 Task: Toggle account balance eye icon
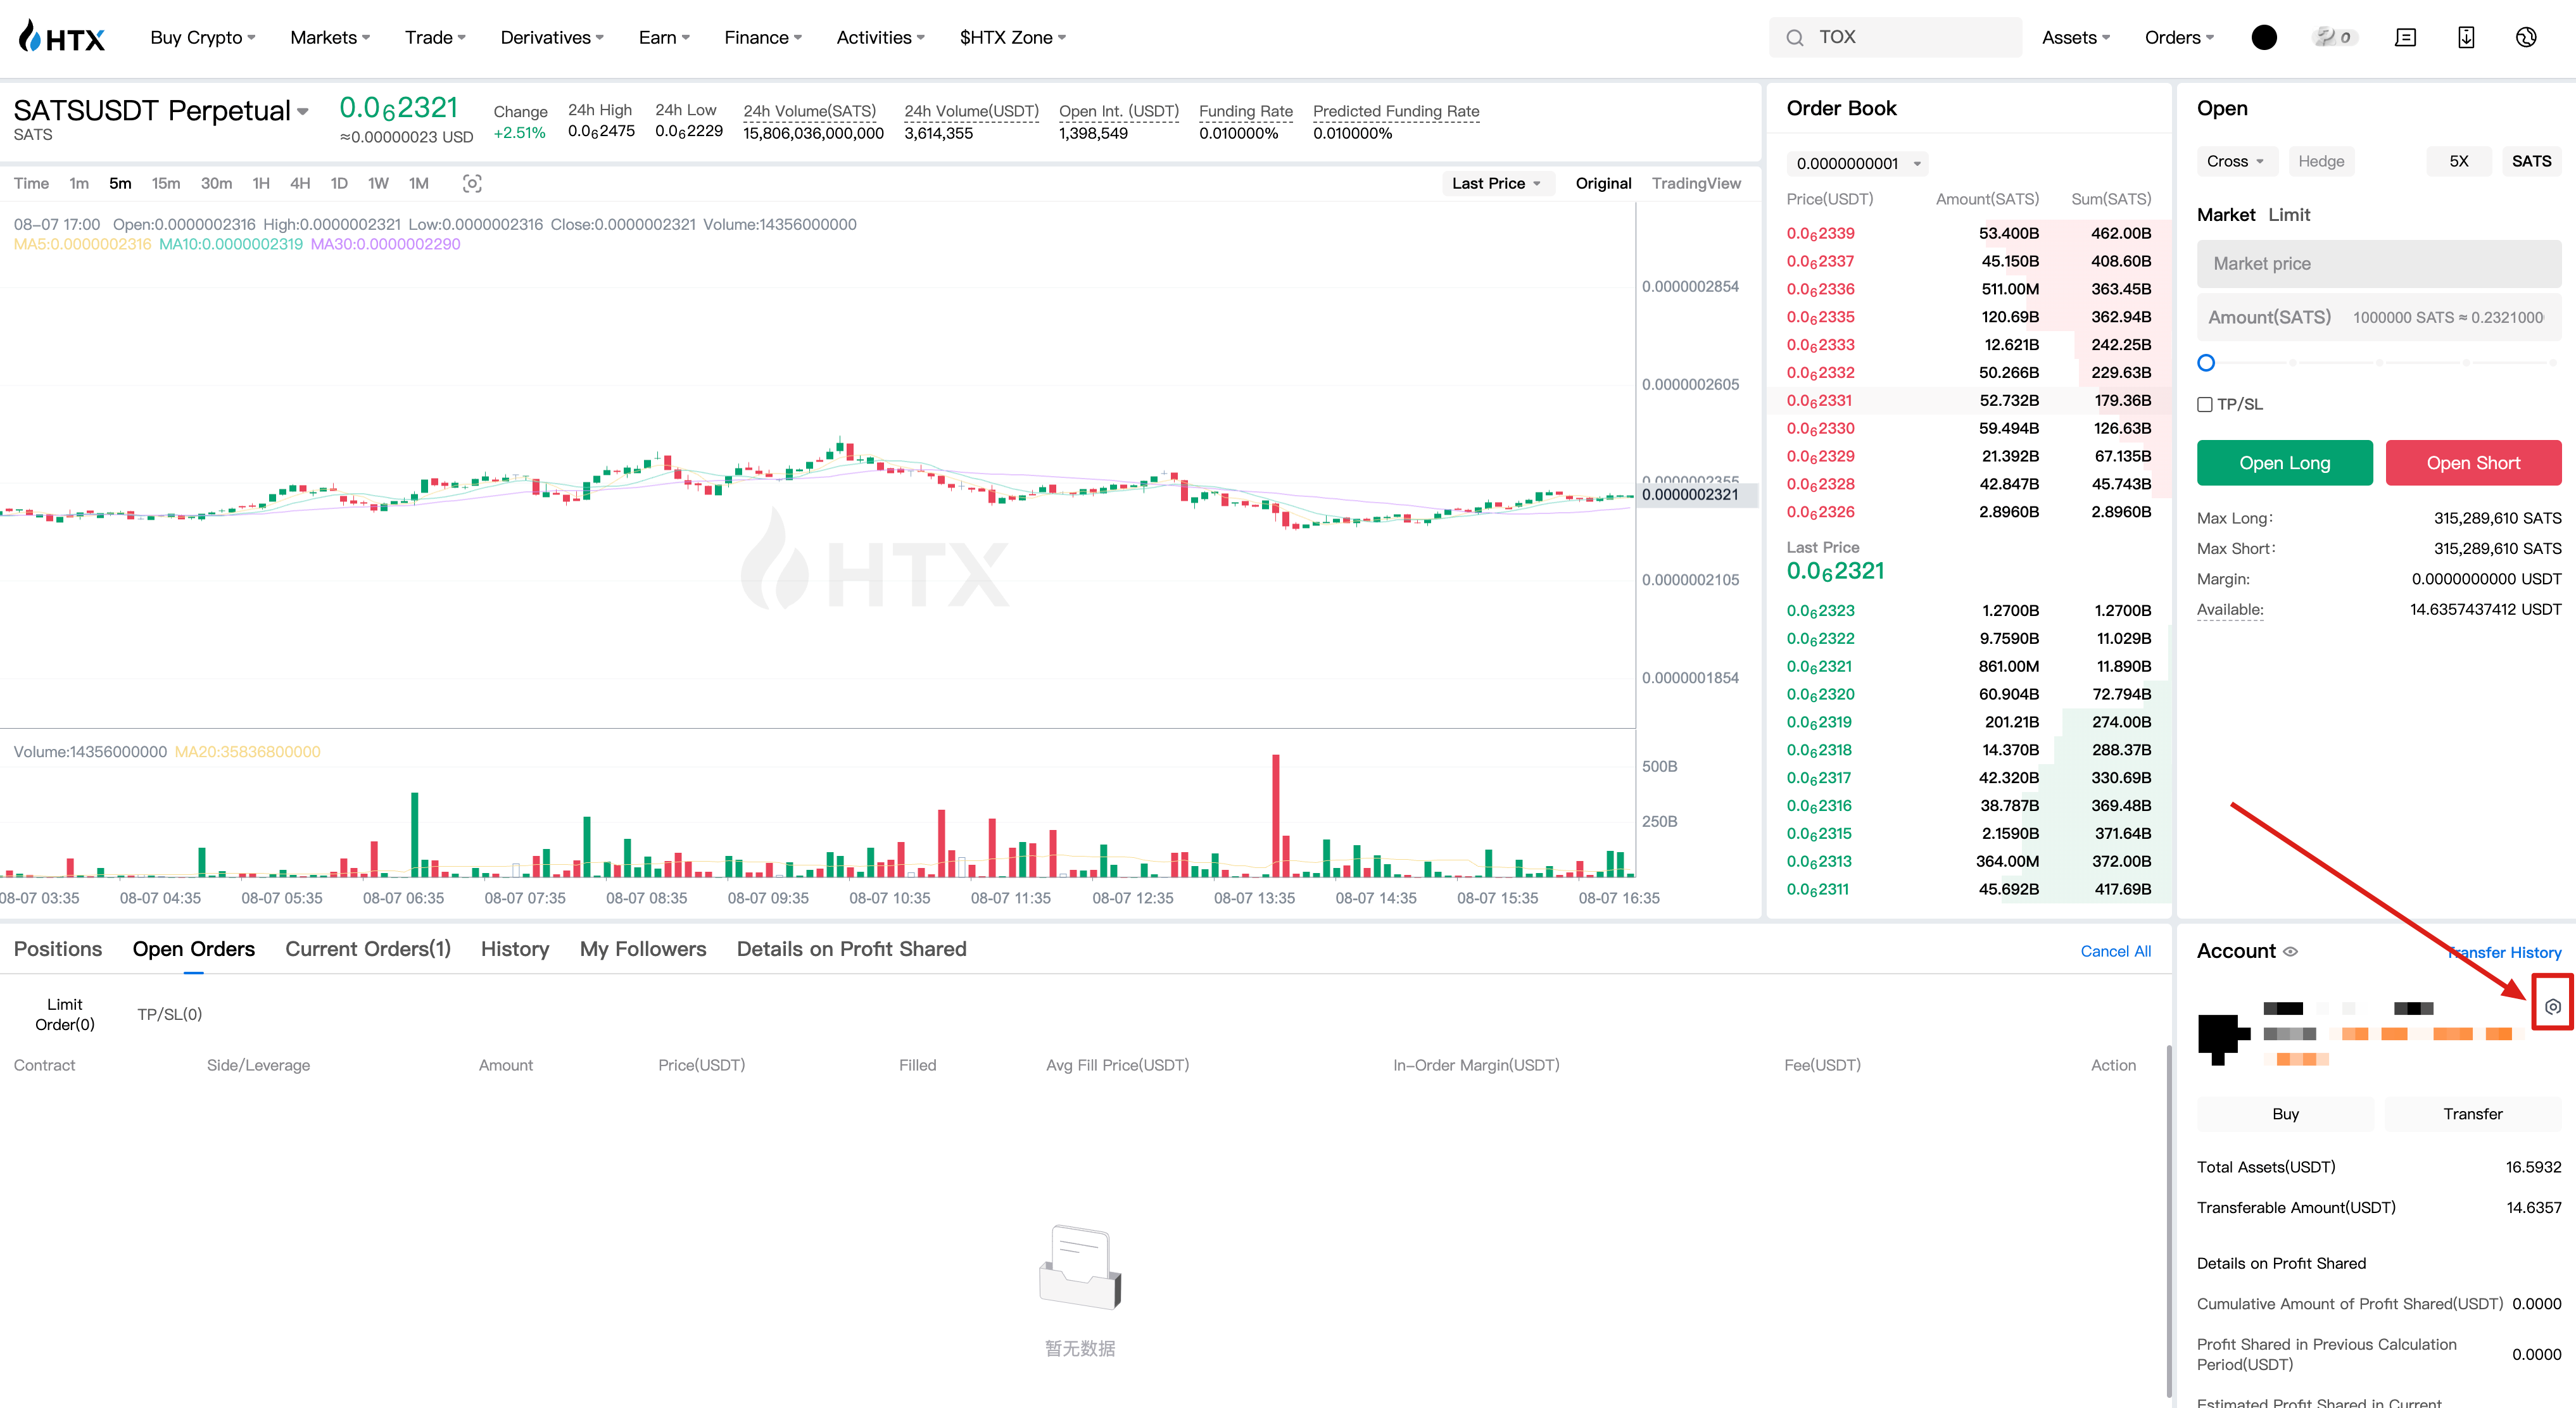click(x=2290, y=952)
